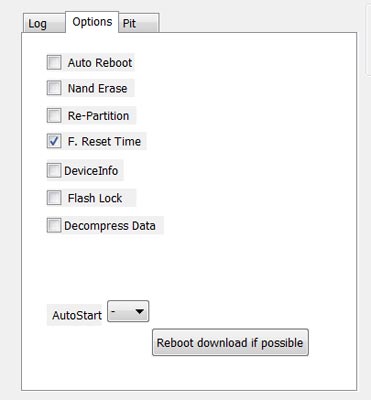Click the Auto Reboot label text
Screen dimensions: 371x400
(100, 63)
